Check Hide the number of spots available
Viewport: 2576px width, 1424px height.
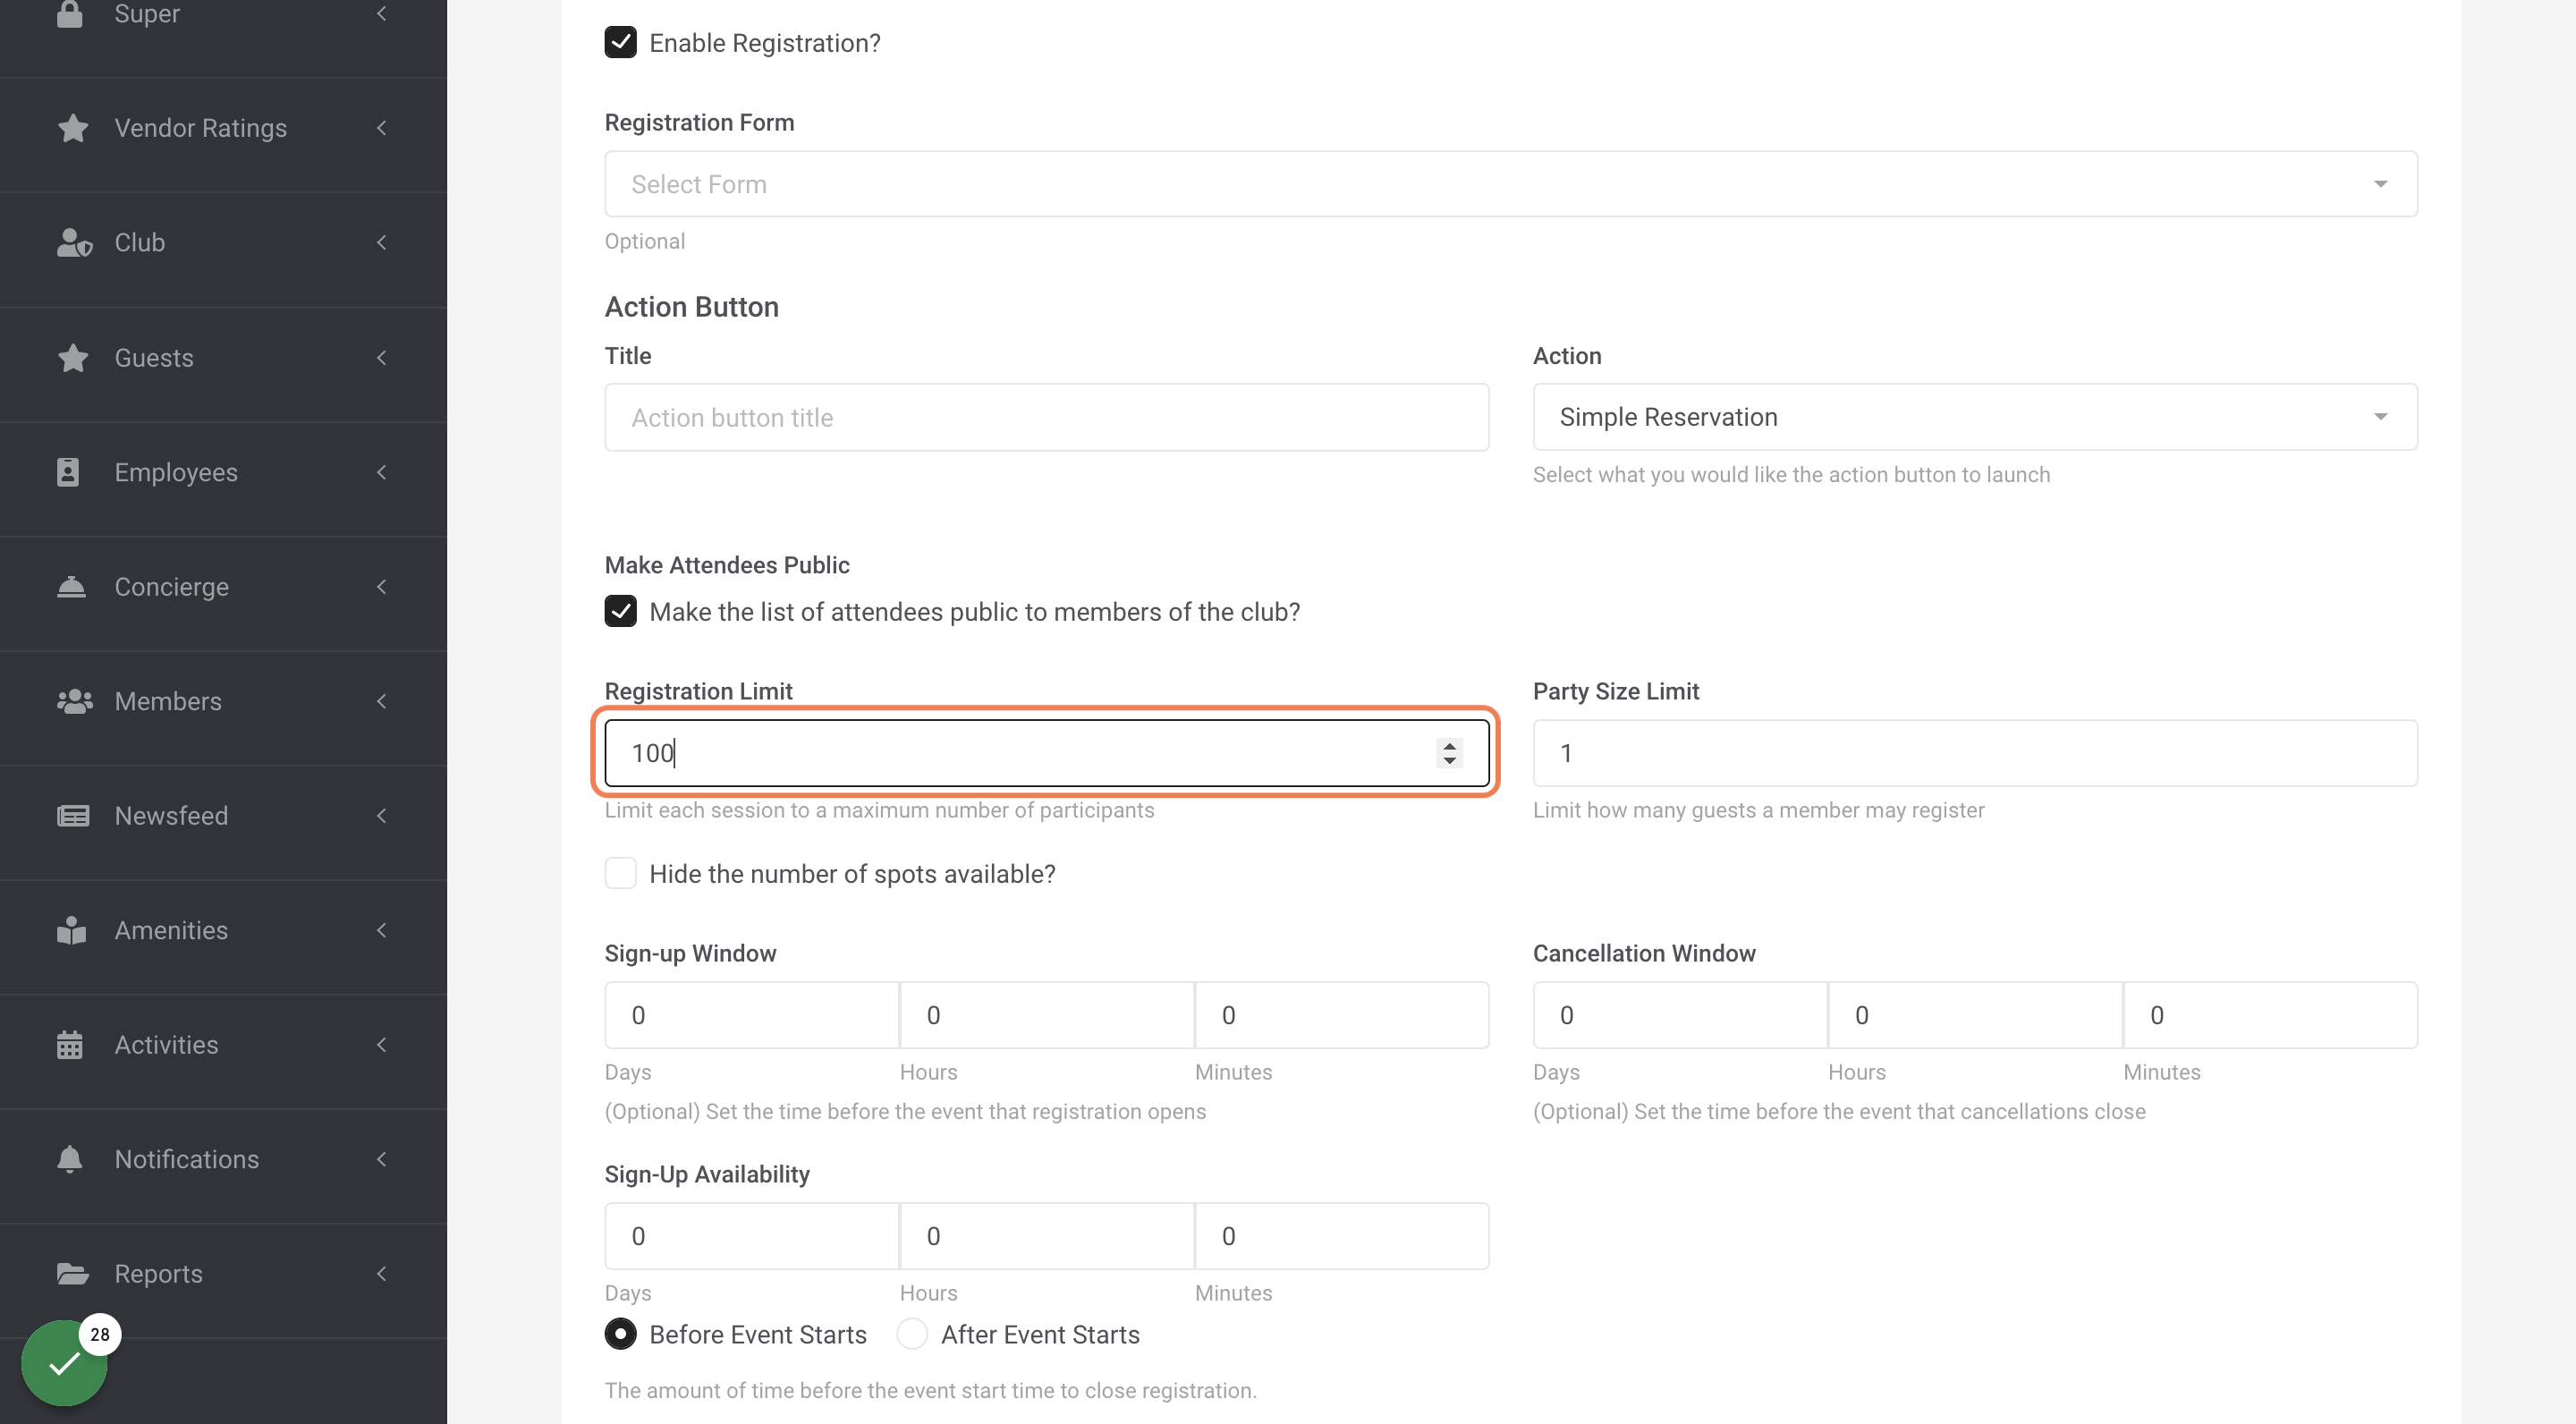(621, 873)
